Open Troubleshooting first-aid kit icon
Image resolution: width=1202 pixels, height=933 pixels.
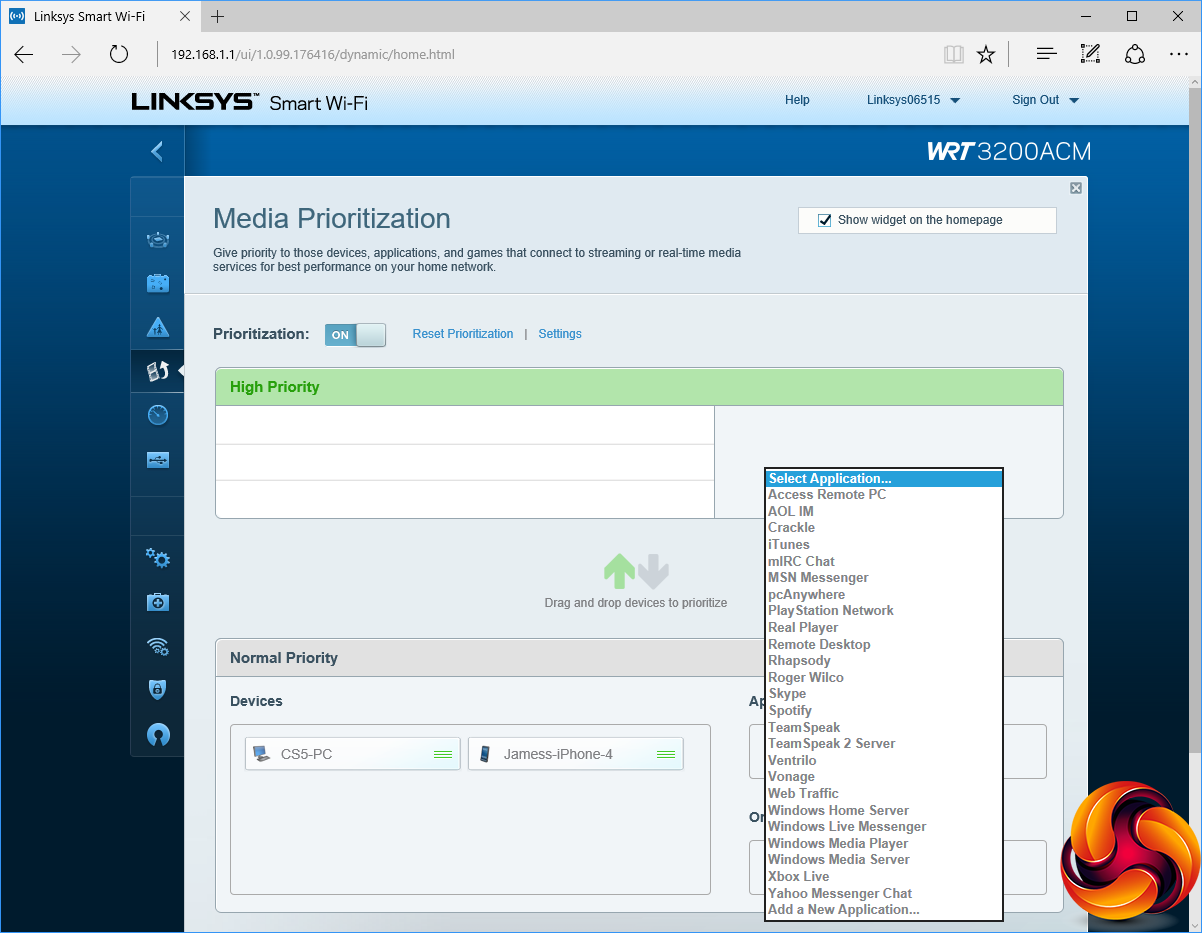click(158, 602)
